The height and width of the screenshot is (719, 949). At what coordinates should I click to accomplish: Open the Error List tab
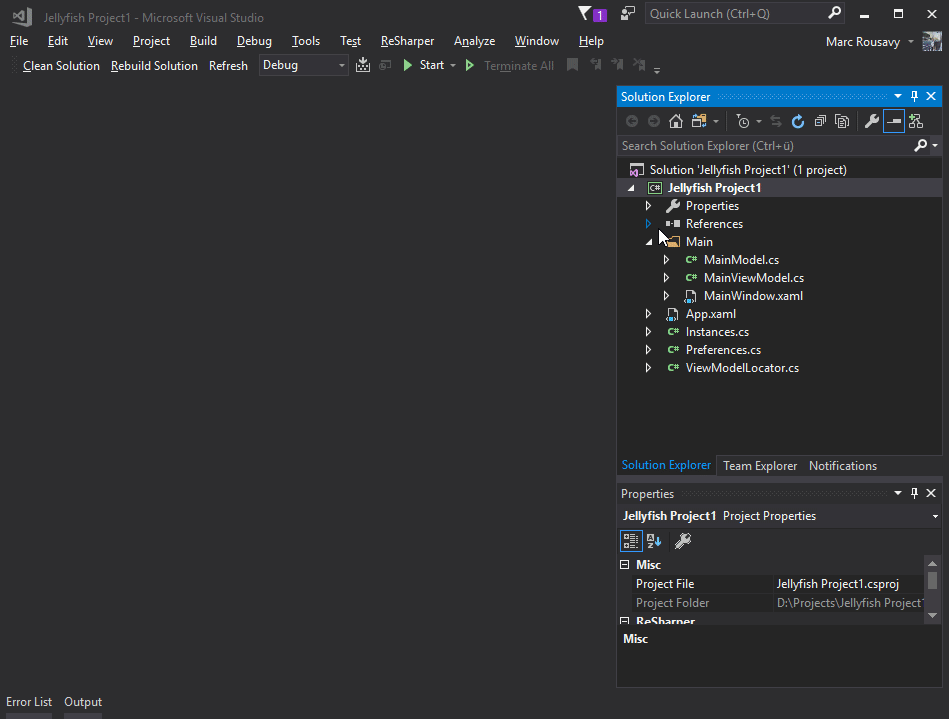coord(29,702)
